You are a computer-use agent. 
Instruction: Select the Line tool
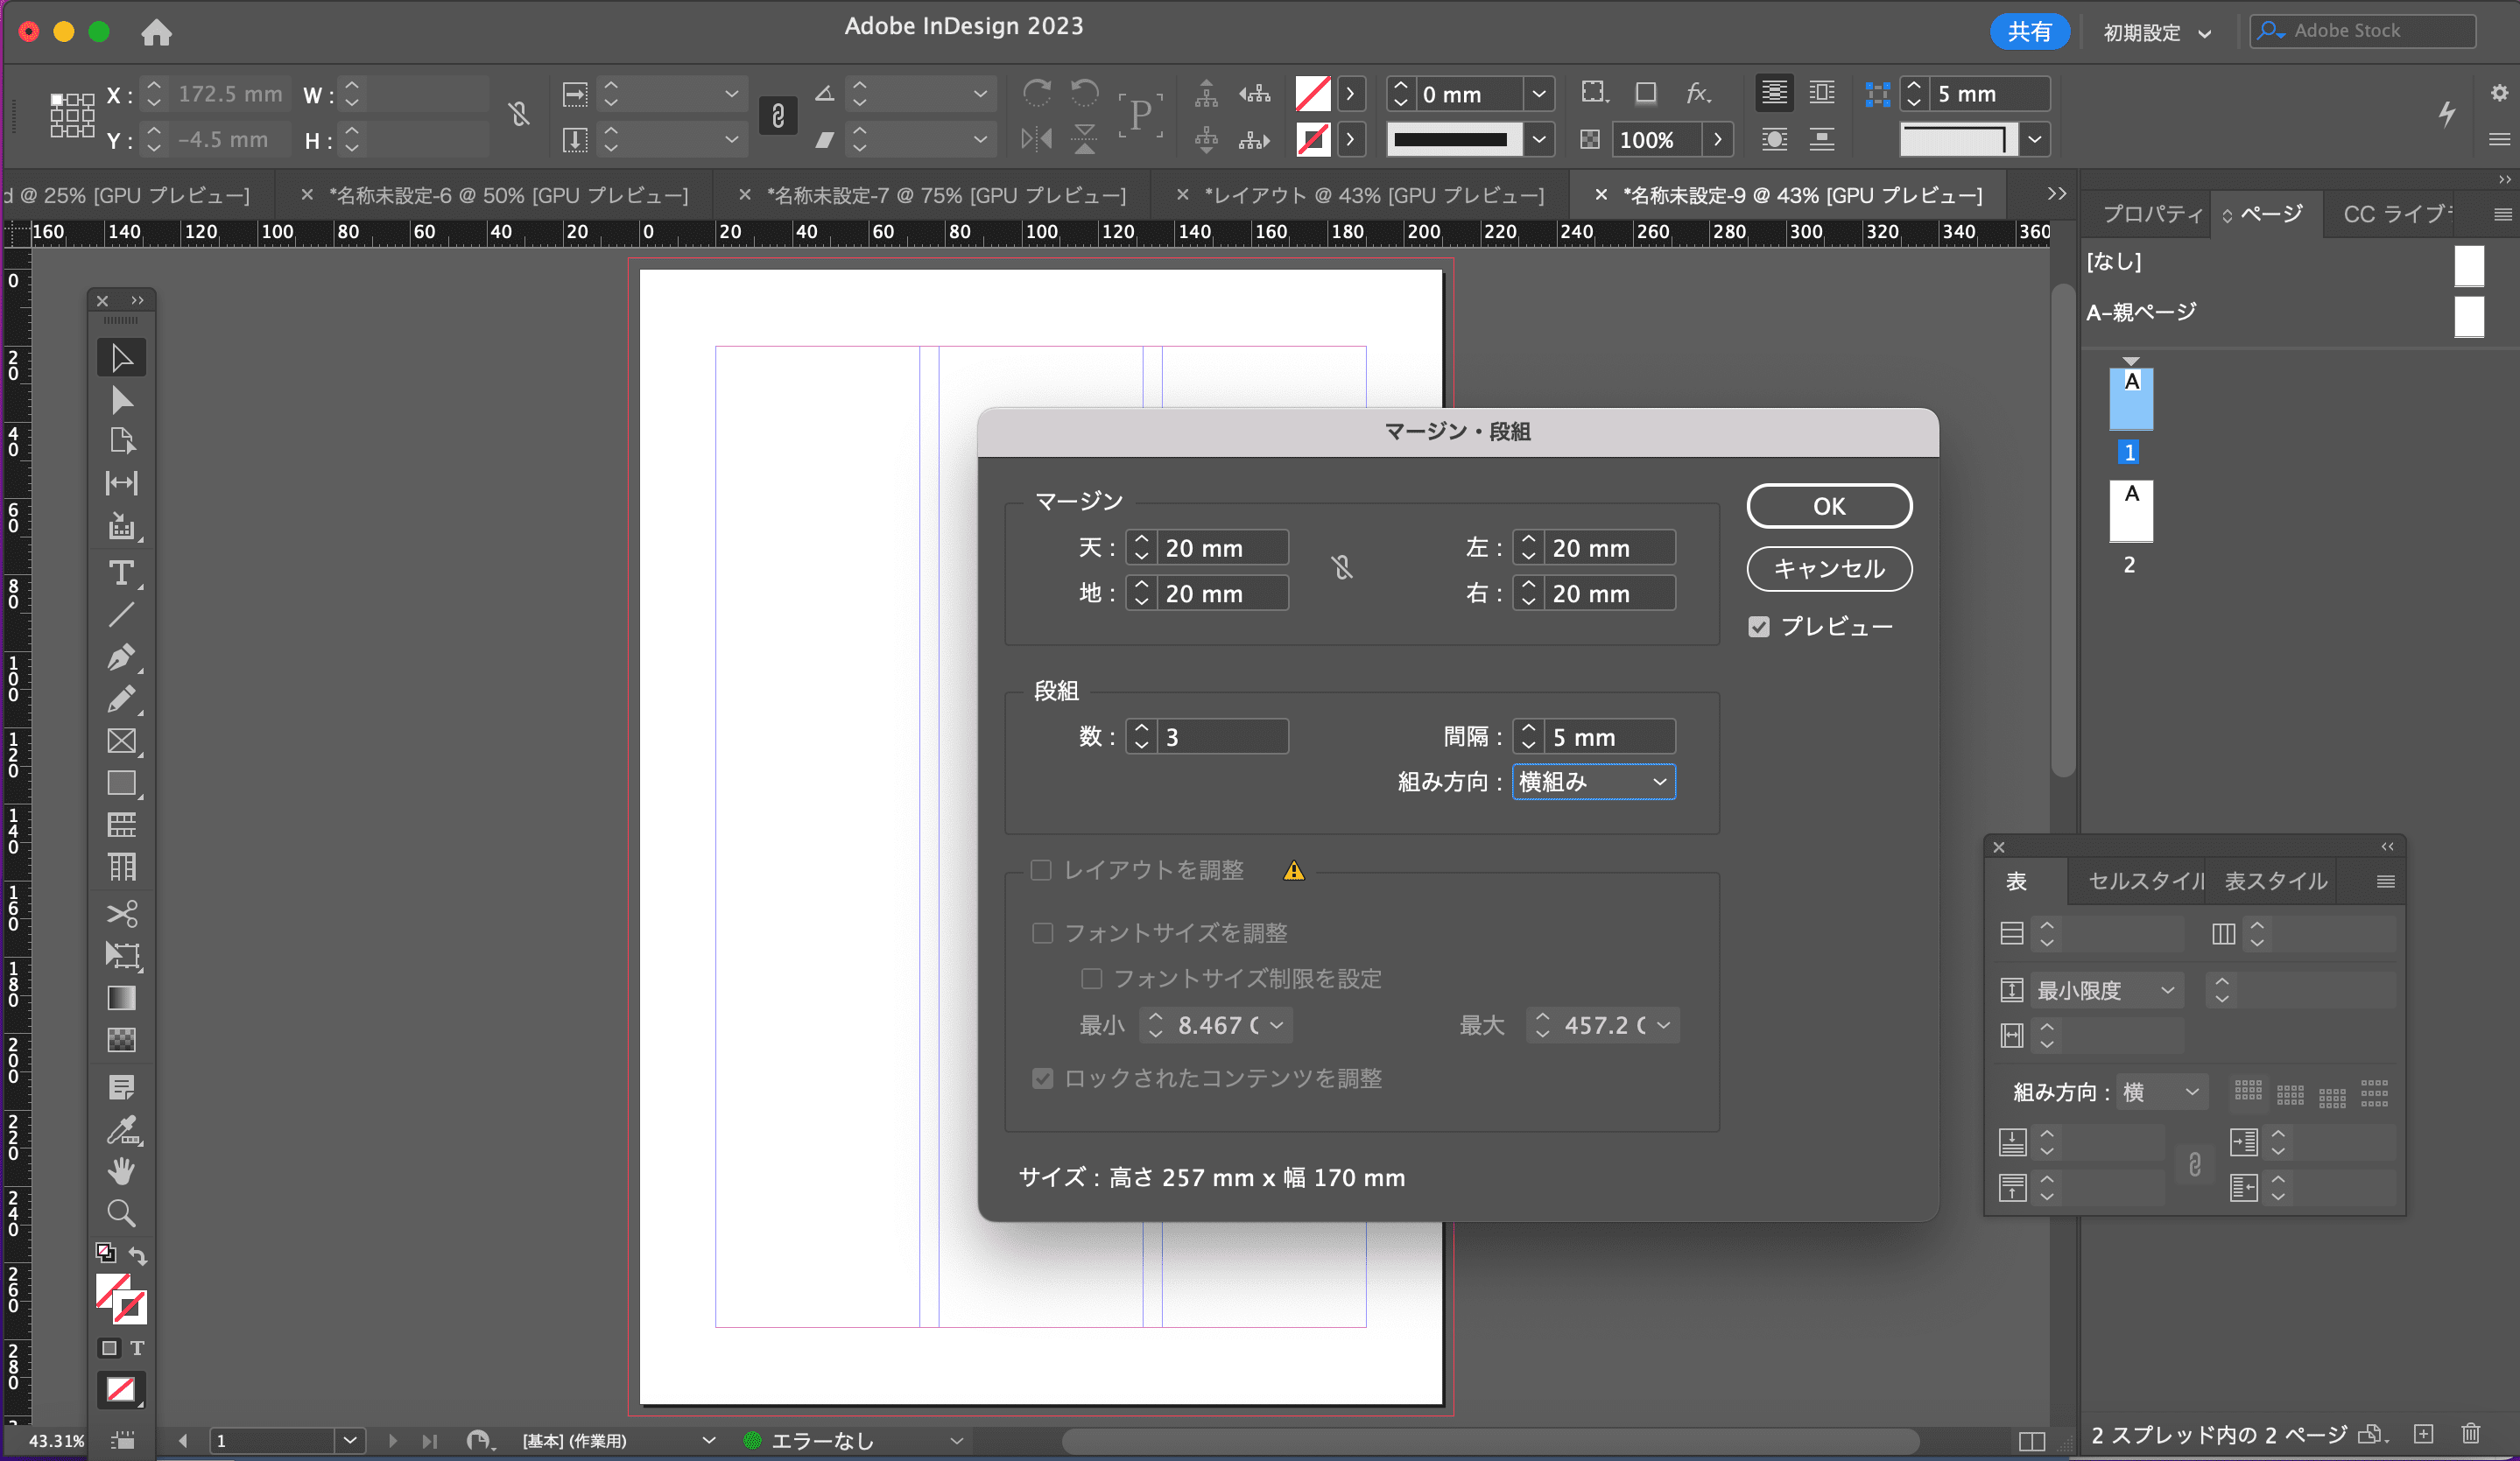point(122,615)
